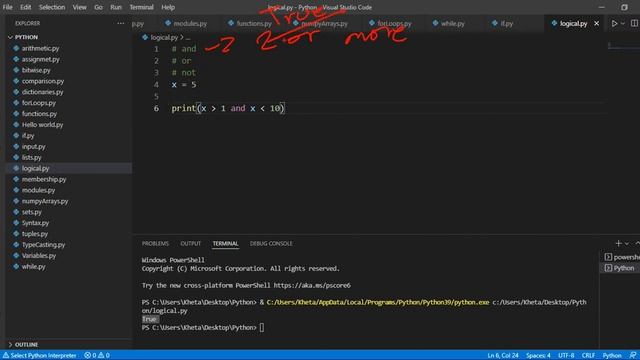
Task: Open TypeCasting.py file
Action: pos(43,245)
